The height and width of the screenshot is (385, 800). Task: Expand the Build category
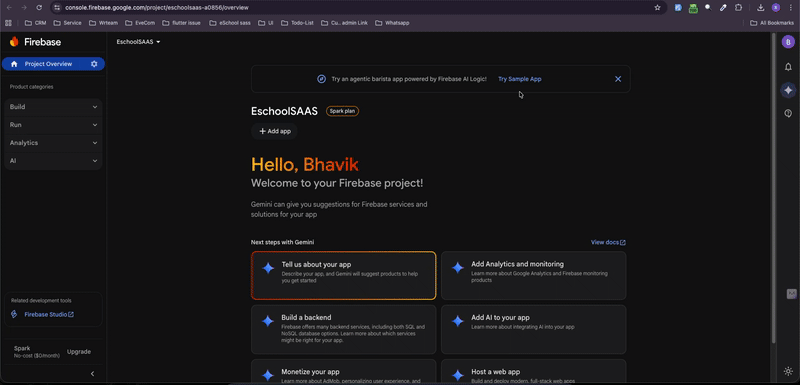pos(53,107)
